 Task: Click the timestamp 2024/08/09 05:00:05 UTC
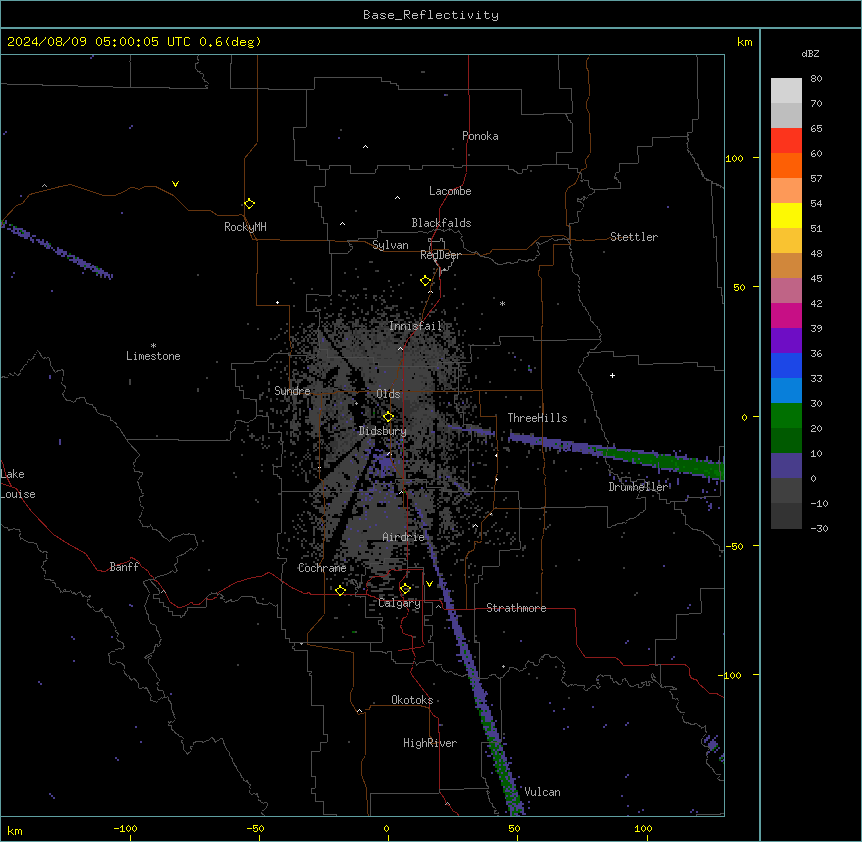99,42
